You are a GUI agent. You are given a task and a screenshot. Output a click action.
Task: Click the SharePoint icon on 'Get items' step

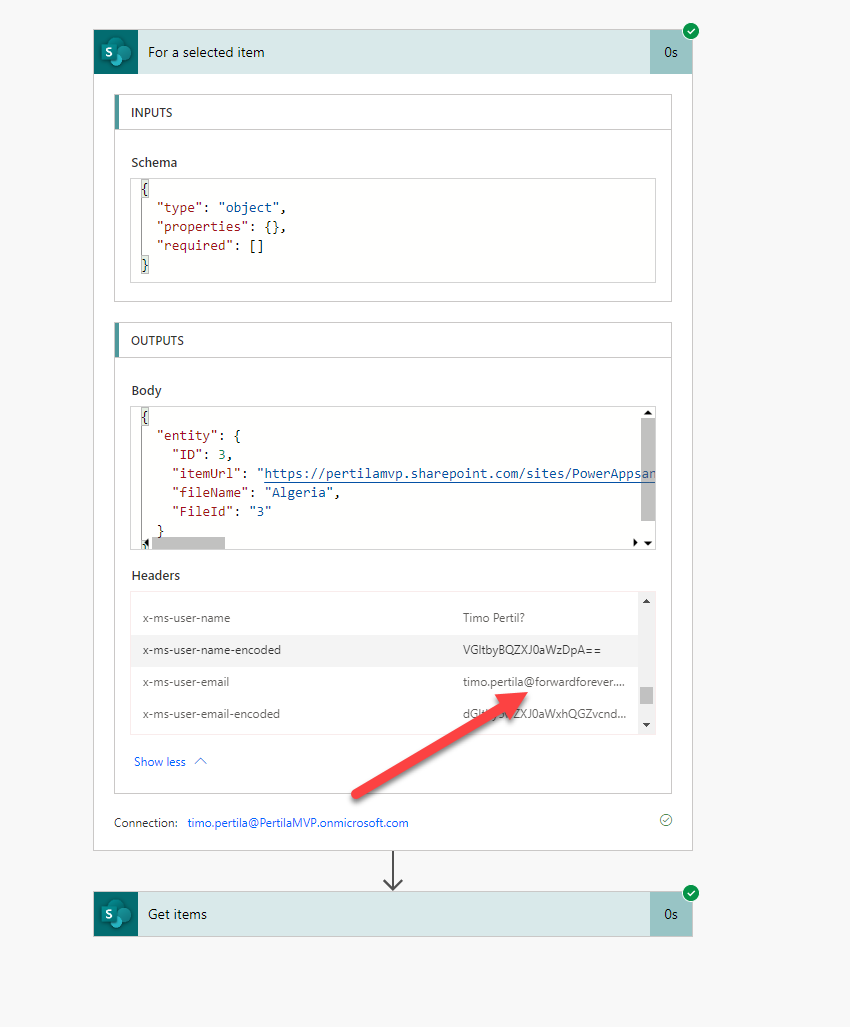(x=116, y=914)
